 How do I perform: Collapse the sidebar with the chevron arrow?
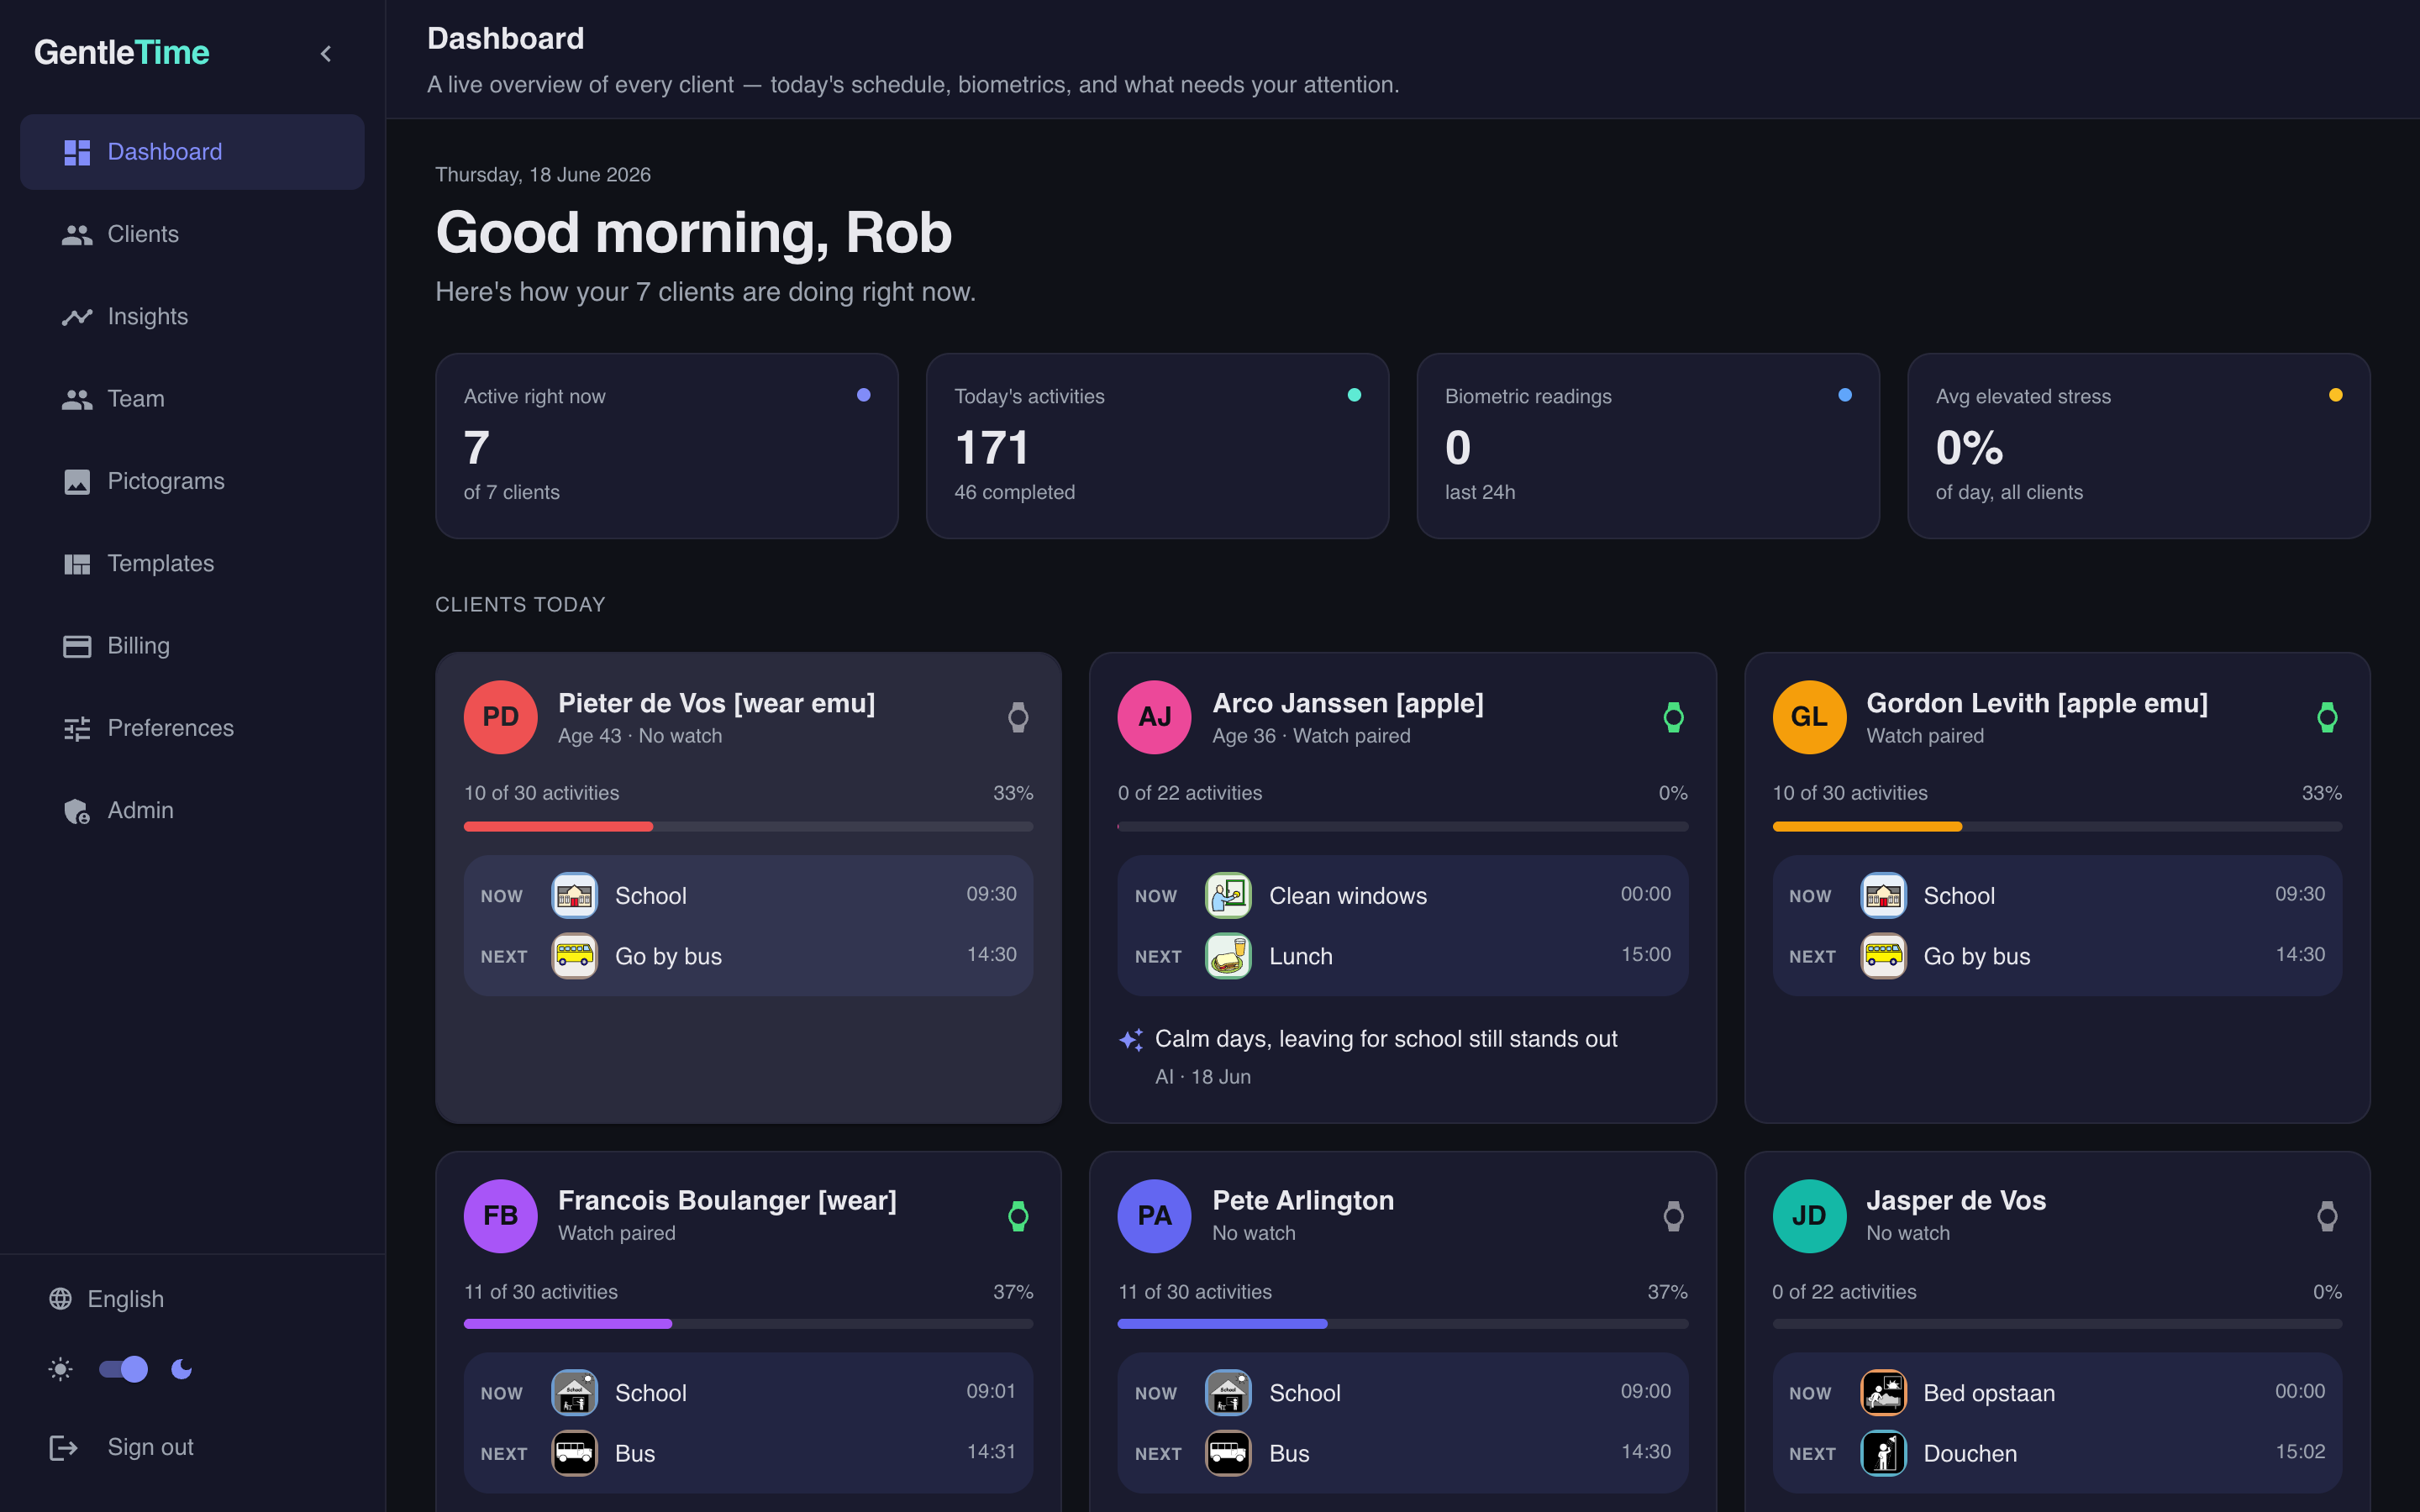click(x=325, y=53)
